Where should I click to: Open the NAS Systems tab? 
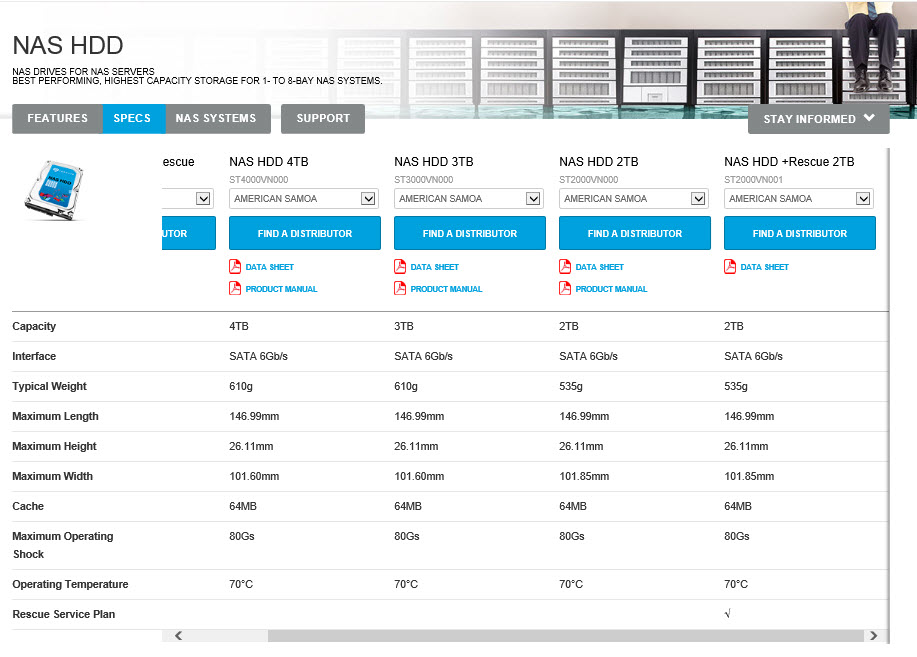pos(218,119)
